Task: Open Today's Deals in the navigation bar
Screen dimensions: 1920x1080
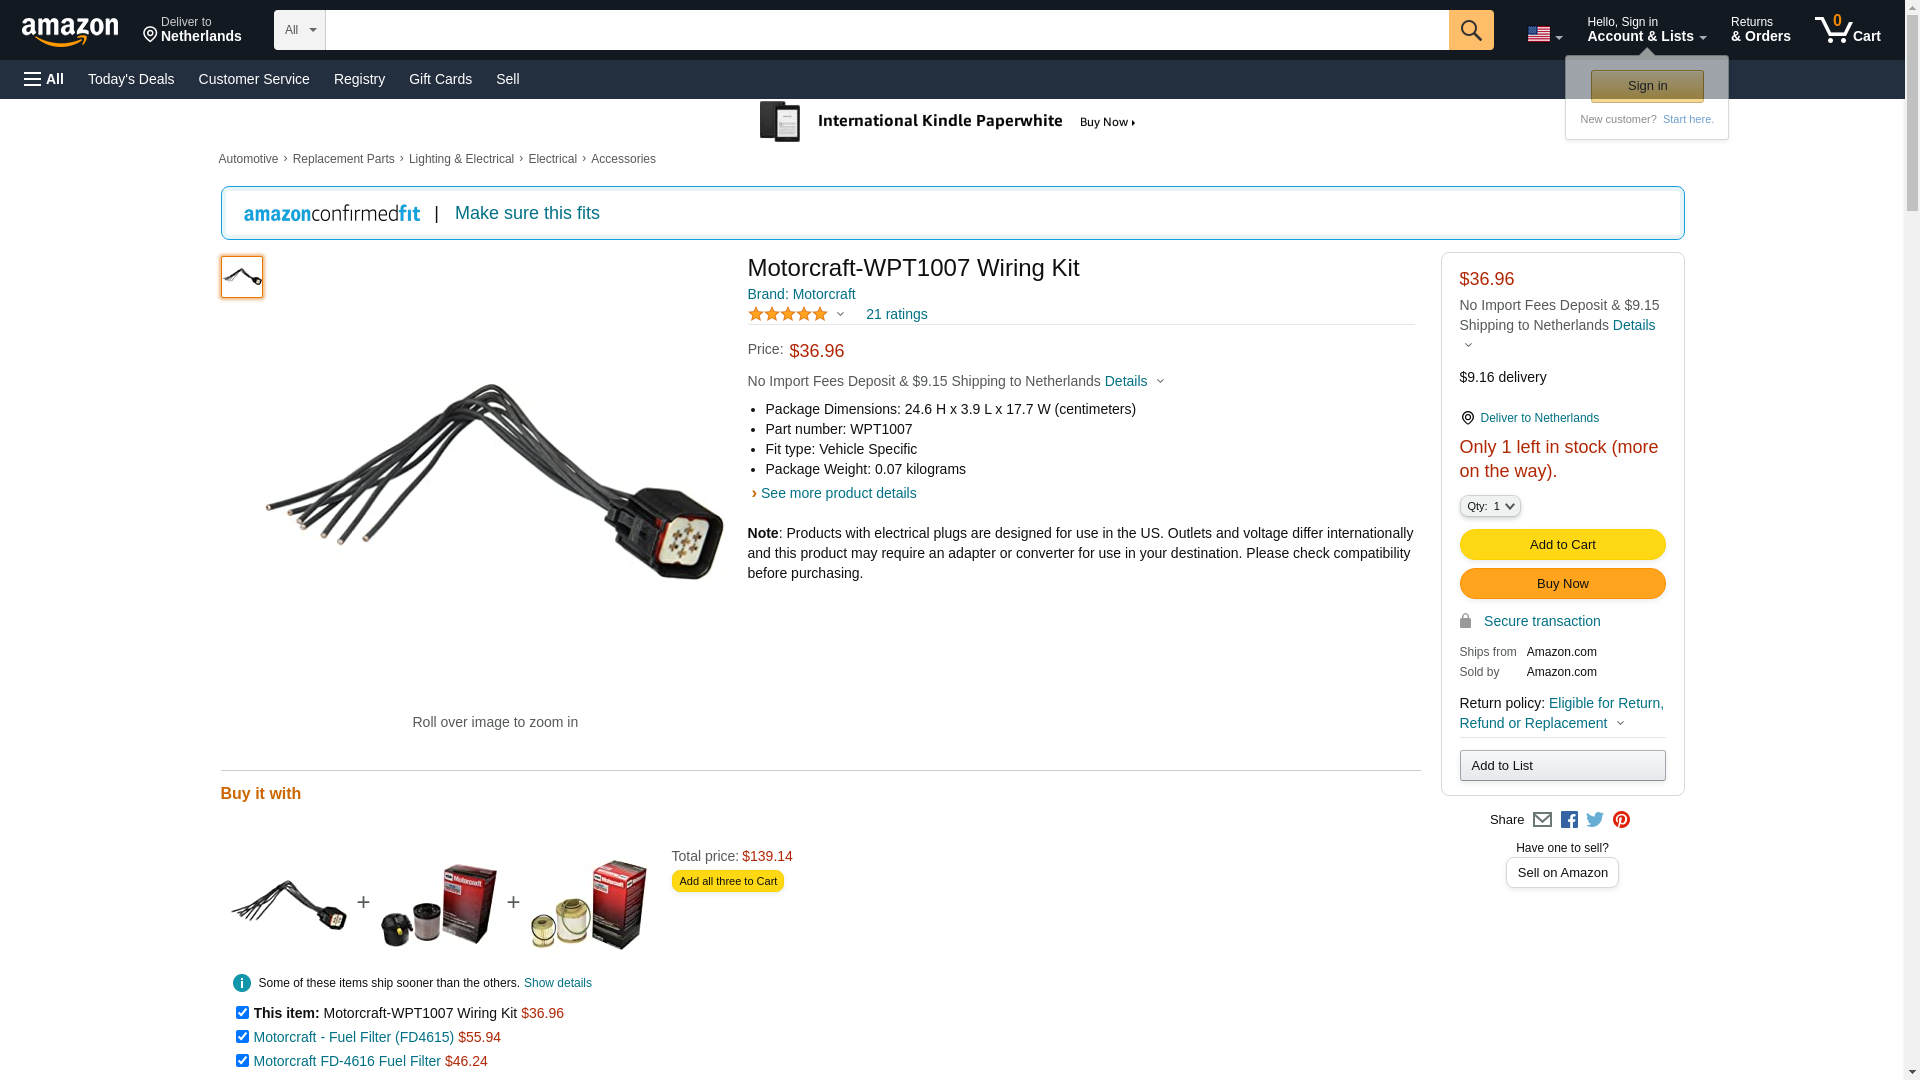Action: (131, 79)
